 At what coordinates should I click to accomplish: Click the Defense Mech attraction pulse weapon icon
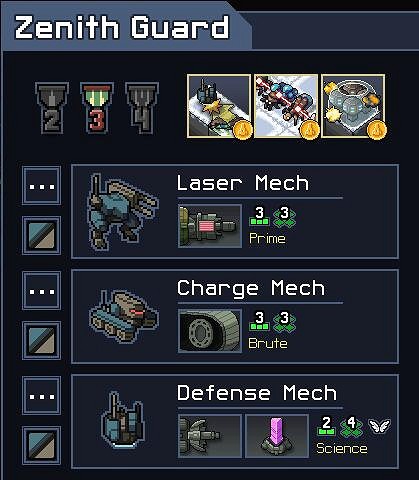(x=210, y=436)
